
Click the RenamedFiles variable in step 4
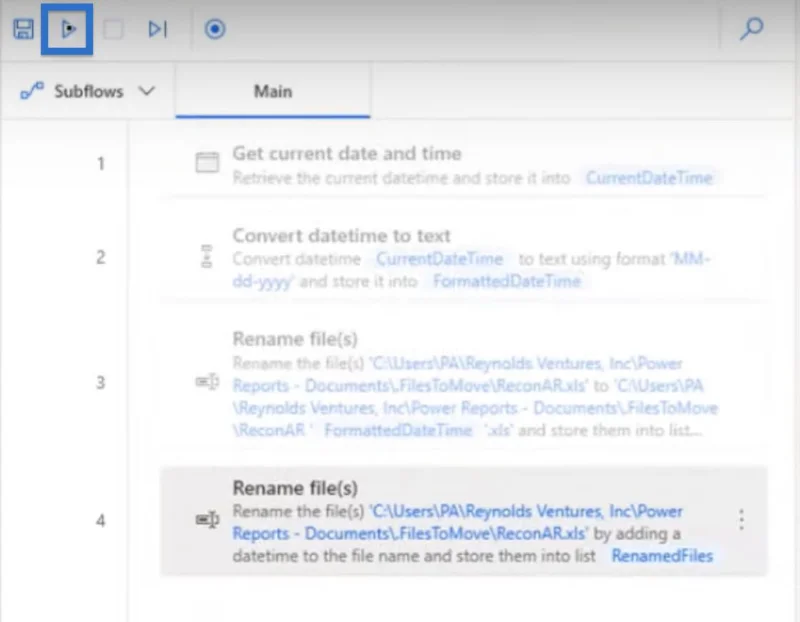point(662,556)
